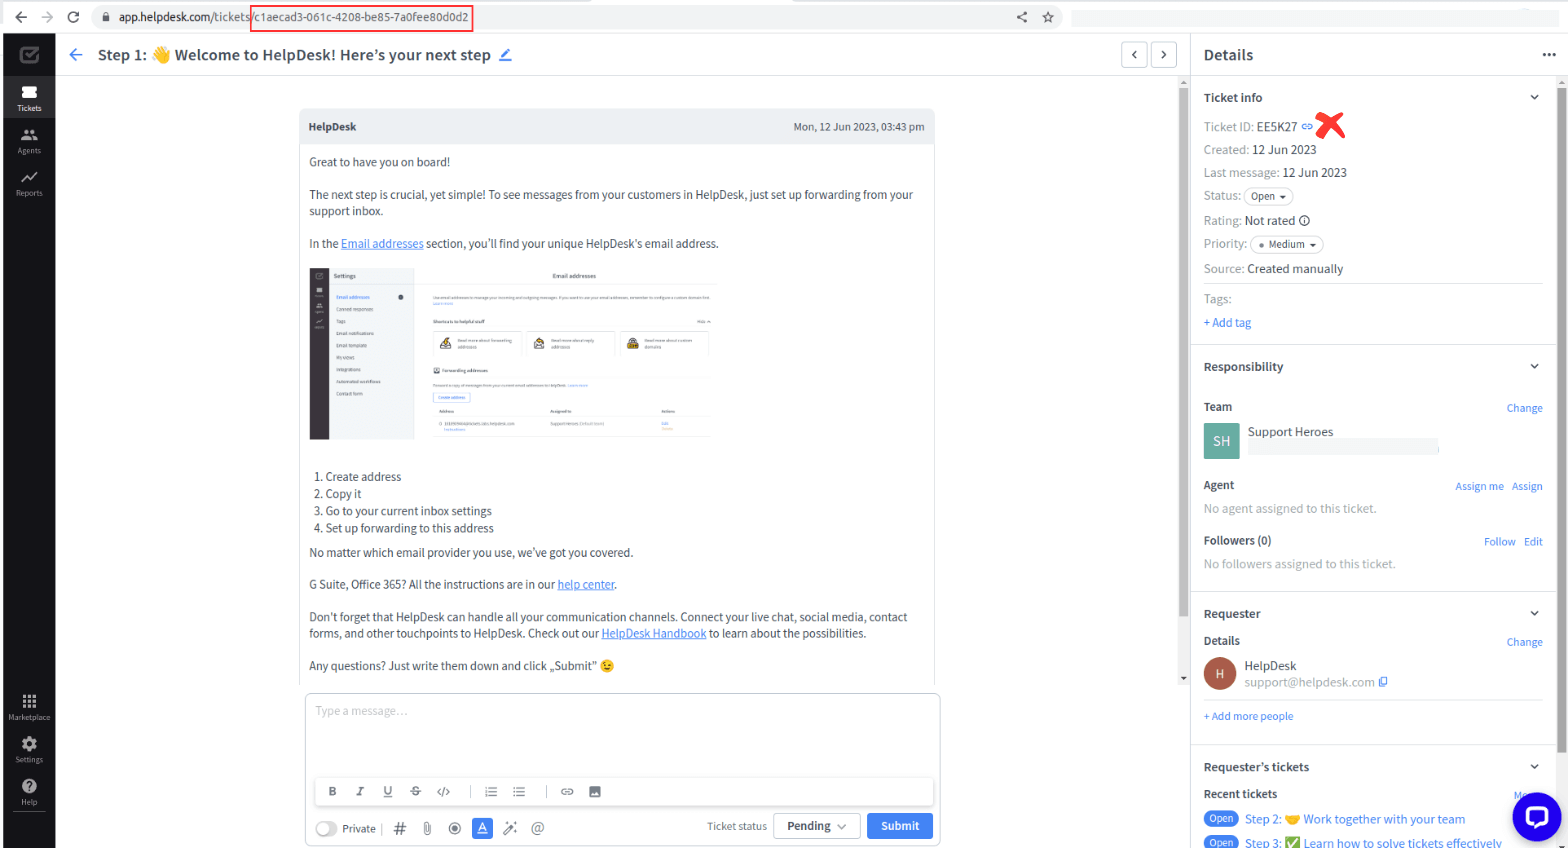Open live chat widget bubble
The image size is (1568, 848).
[x=1537, y=817]
